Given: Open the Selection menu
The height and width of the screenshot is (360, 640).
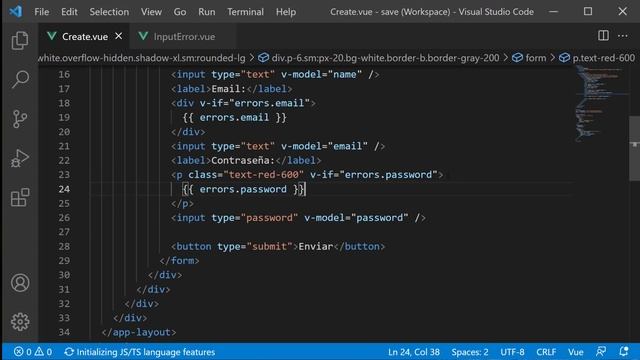Looking at the screenshot, I should pyautogui.click(x=109, y=12).
